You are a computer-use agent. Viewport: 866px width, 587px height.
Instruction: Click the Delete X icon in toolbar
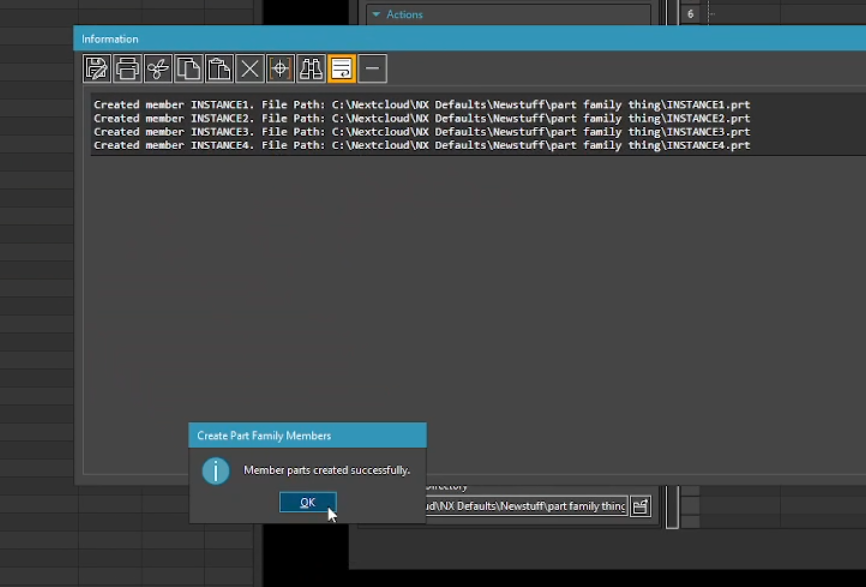click(x=250, y=68)
